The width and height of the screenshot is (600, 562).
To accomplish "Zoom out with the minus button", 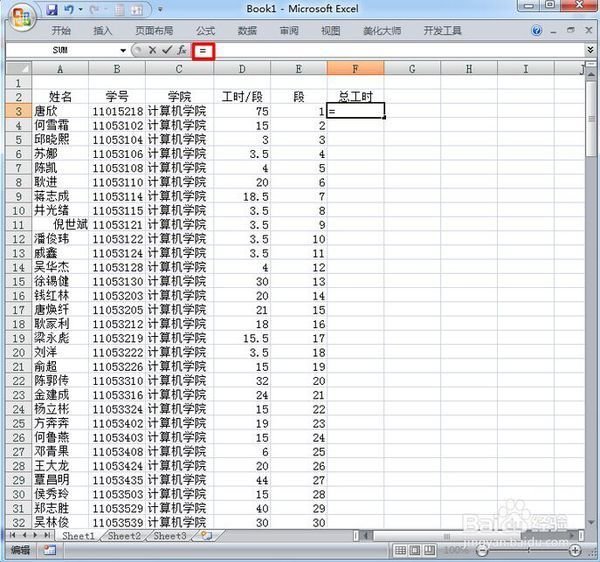I will click(x=483, y=551).
